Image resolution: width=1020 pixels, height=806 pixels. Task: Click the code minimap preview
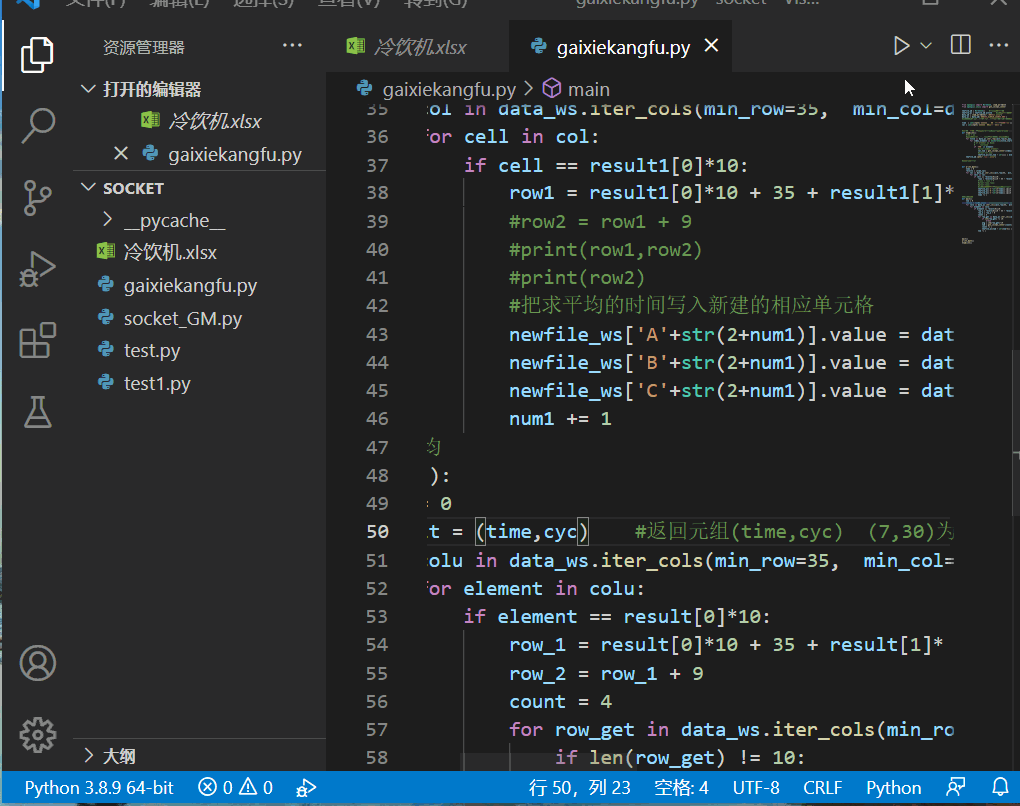pyautogui.click(x=985, y=170)
